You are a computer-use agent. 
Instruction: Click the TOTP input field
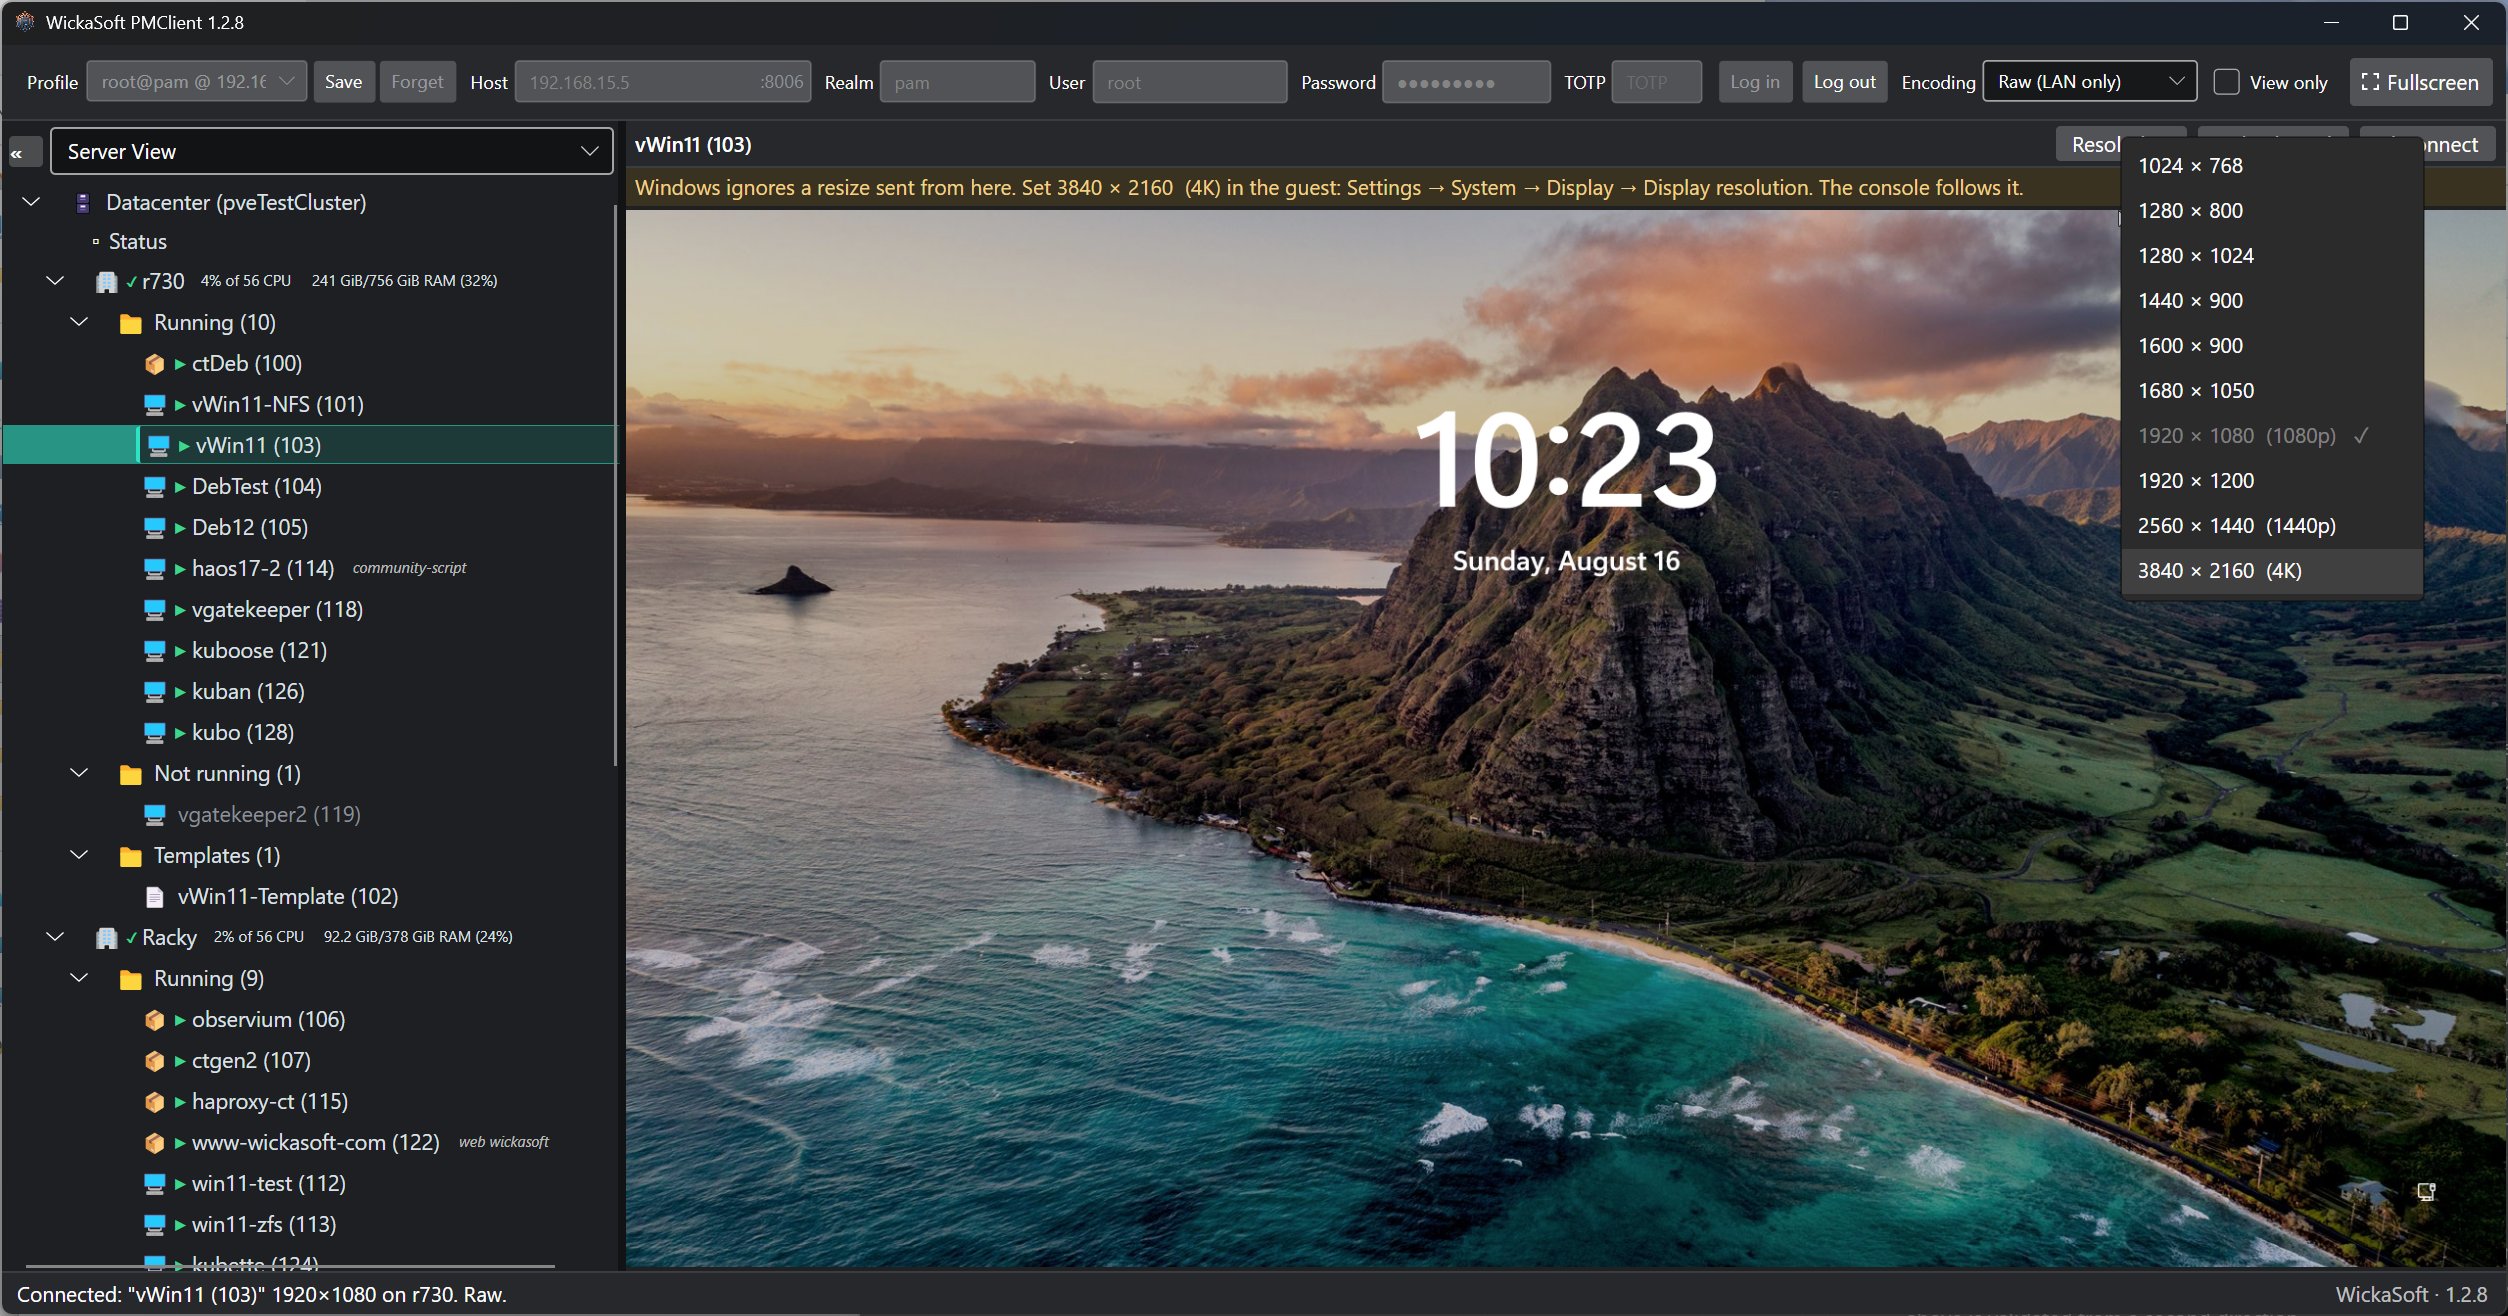click(x=1656, y=82)
